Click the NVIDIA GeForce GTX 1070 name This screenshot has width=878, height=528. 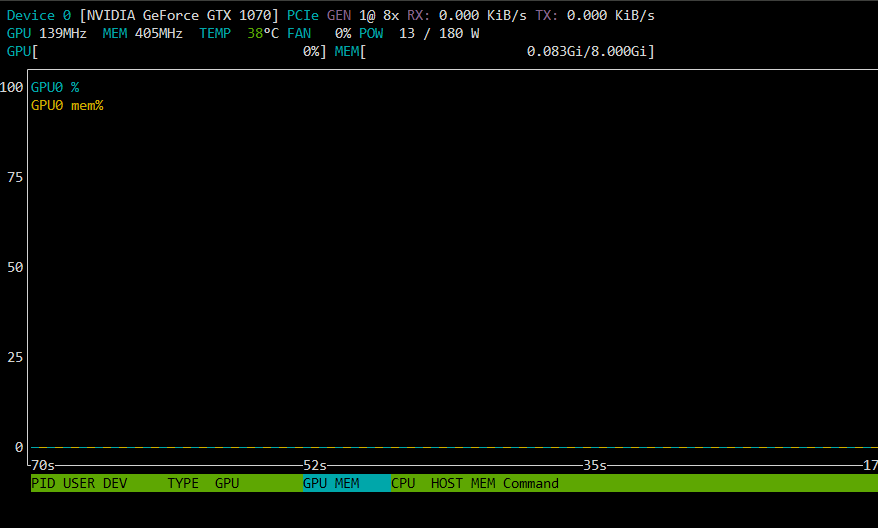pos(179,16)
